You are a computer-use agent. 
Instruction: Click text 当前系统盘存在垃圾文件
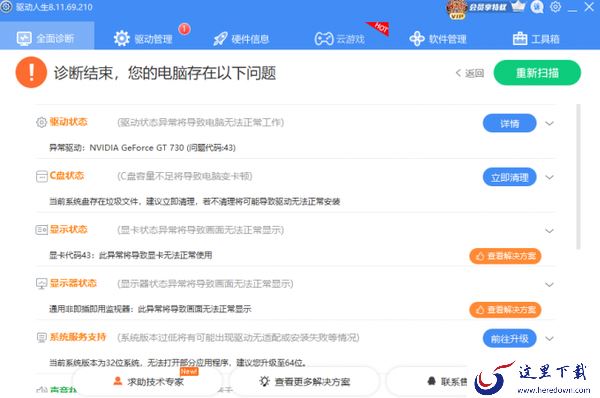coord(194,201)
